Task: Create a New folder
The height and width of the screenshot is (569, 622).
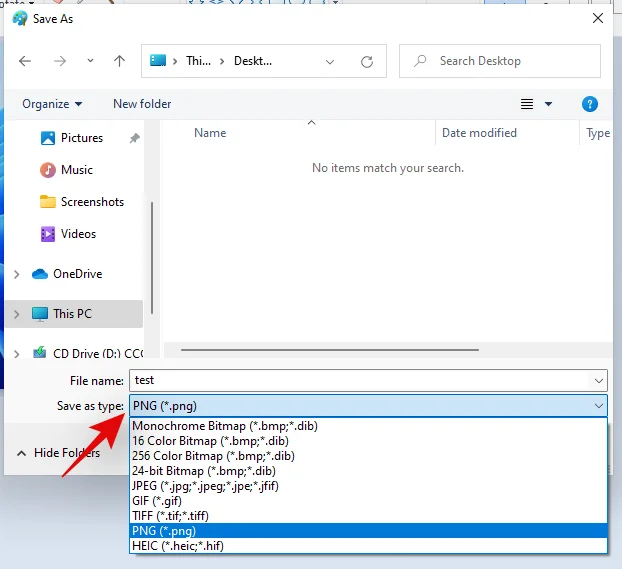Action: point(142,104)
